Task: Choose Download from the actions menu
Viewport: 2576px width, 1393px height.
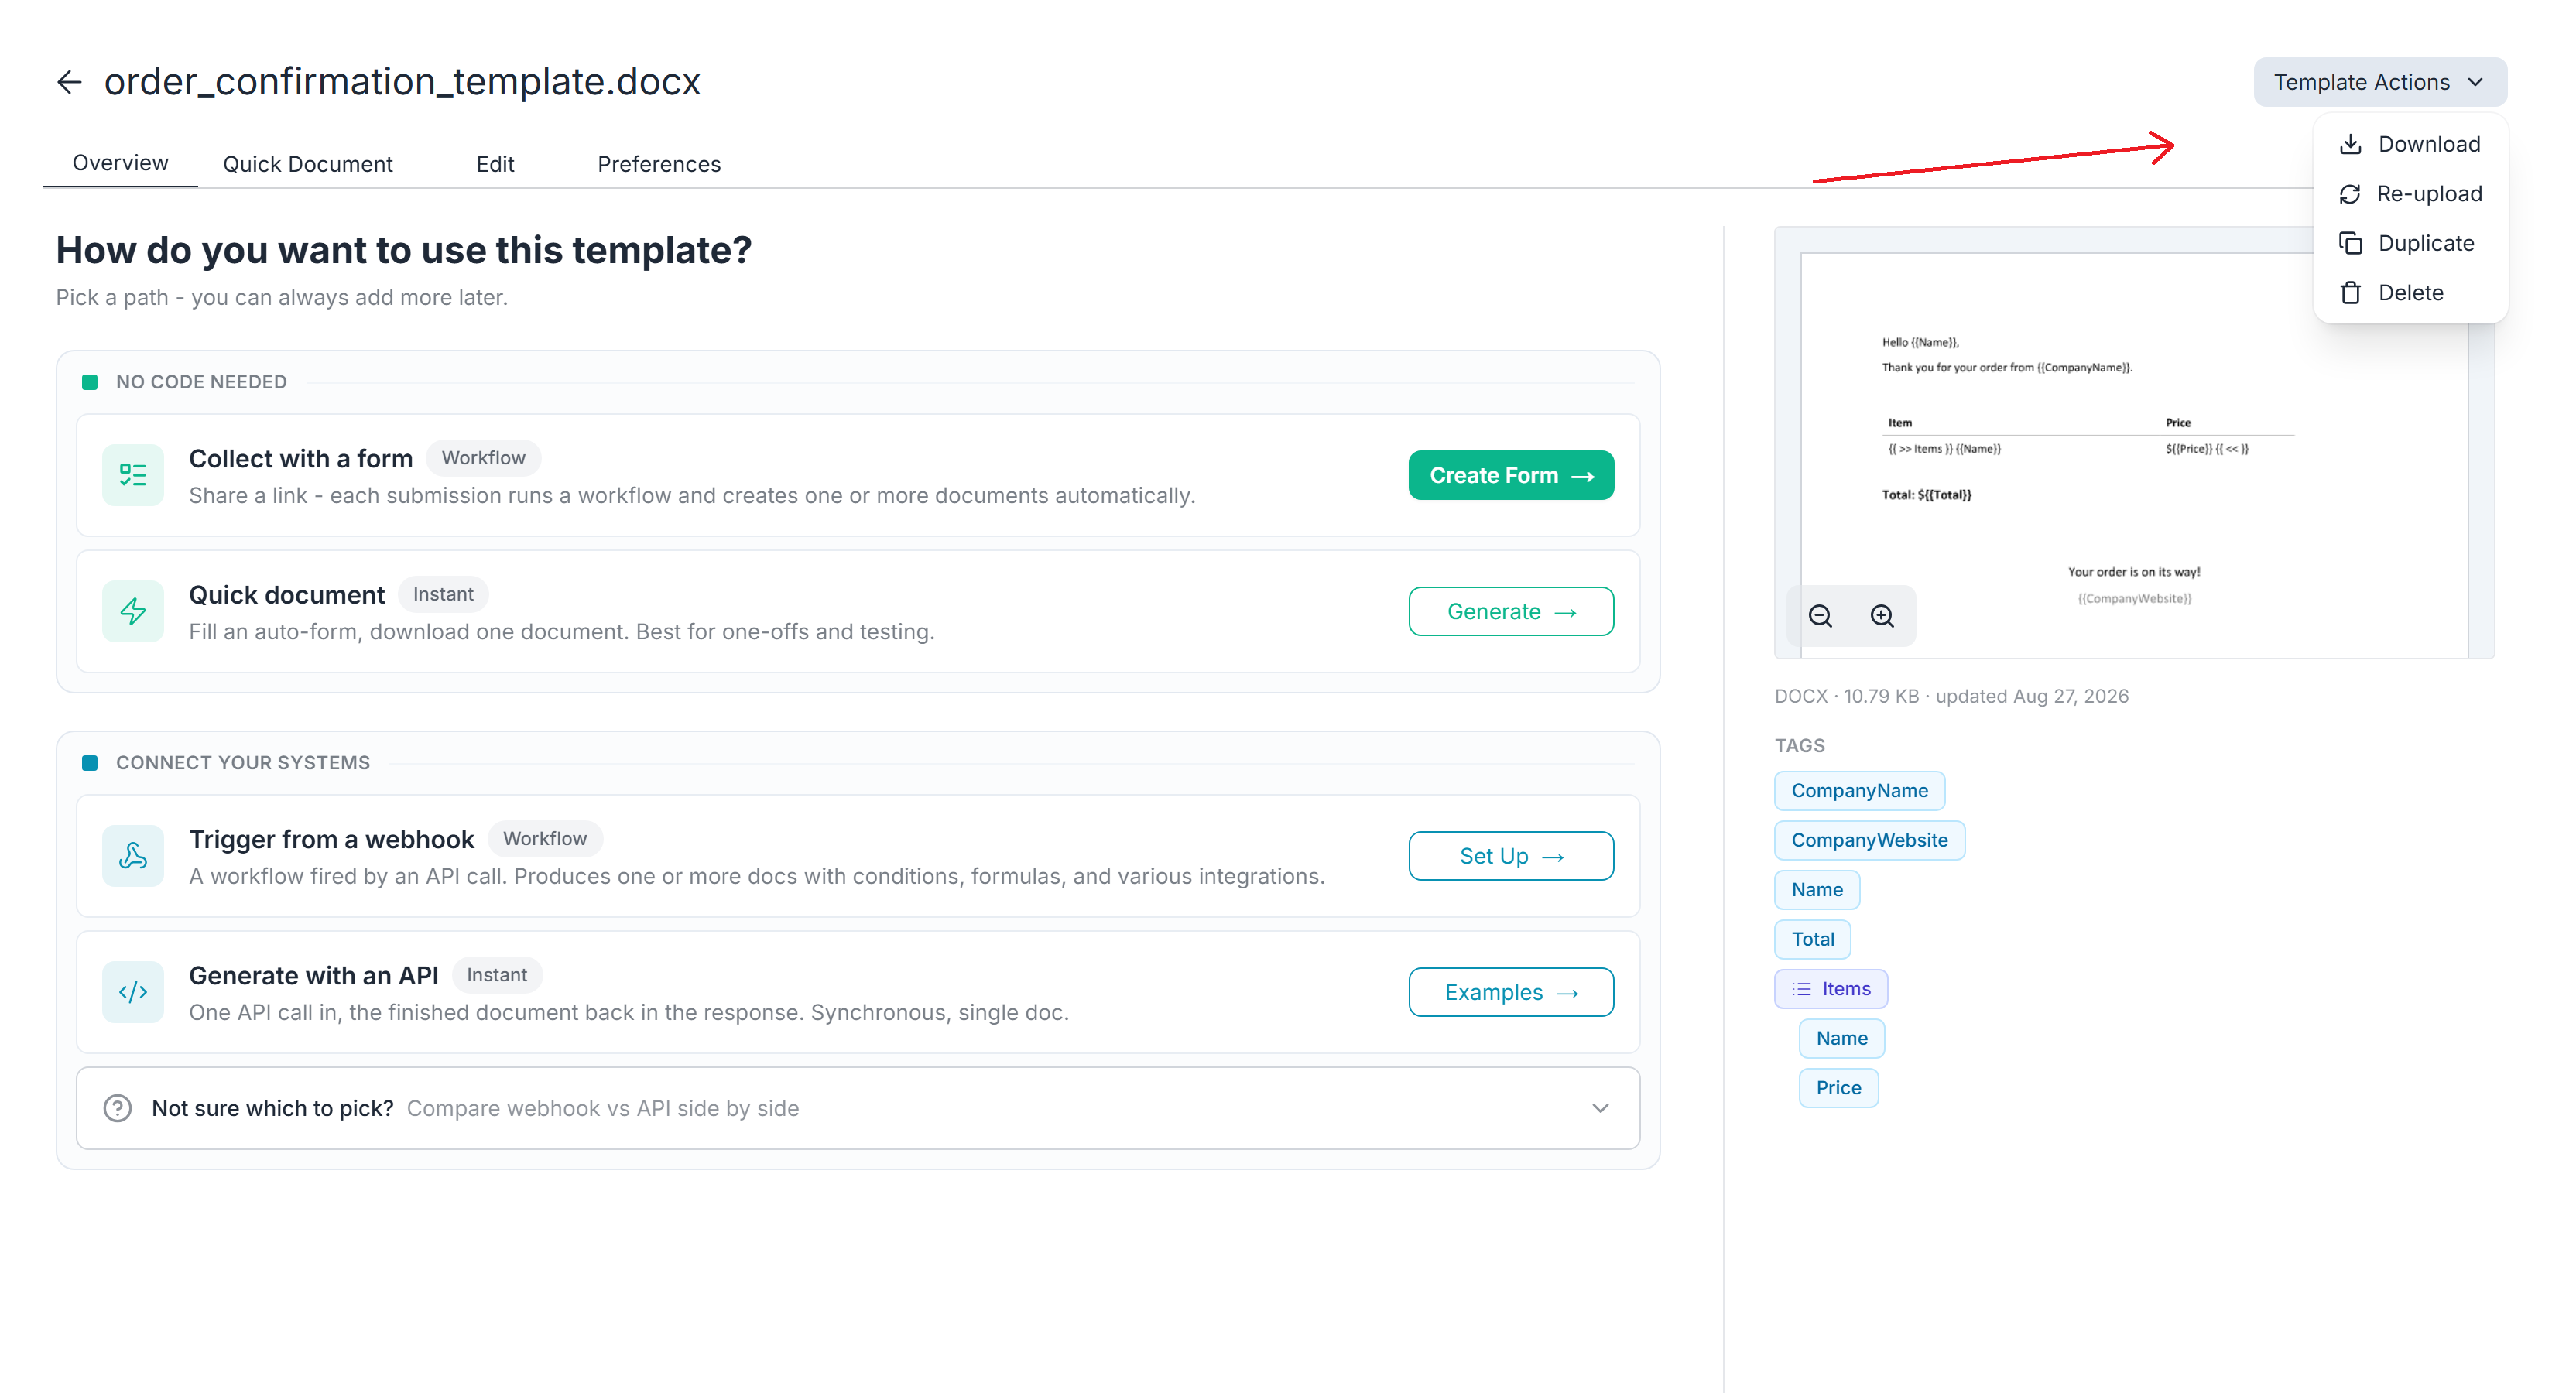Action: point(2410,144)
